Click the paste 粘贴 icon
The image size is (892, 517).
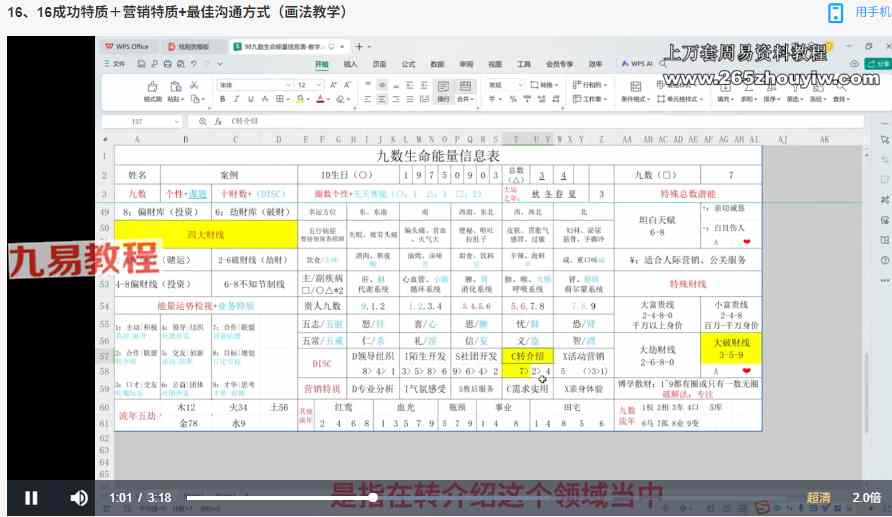[175, 90]
